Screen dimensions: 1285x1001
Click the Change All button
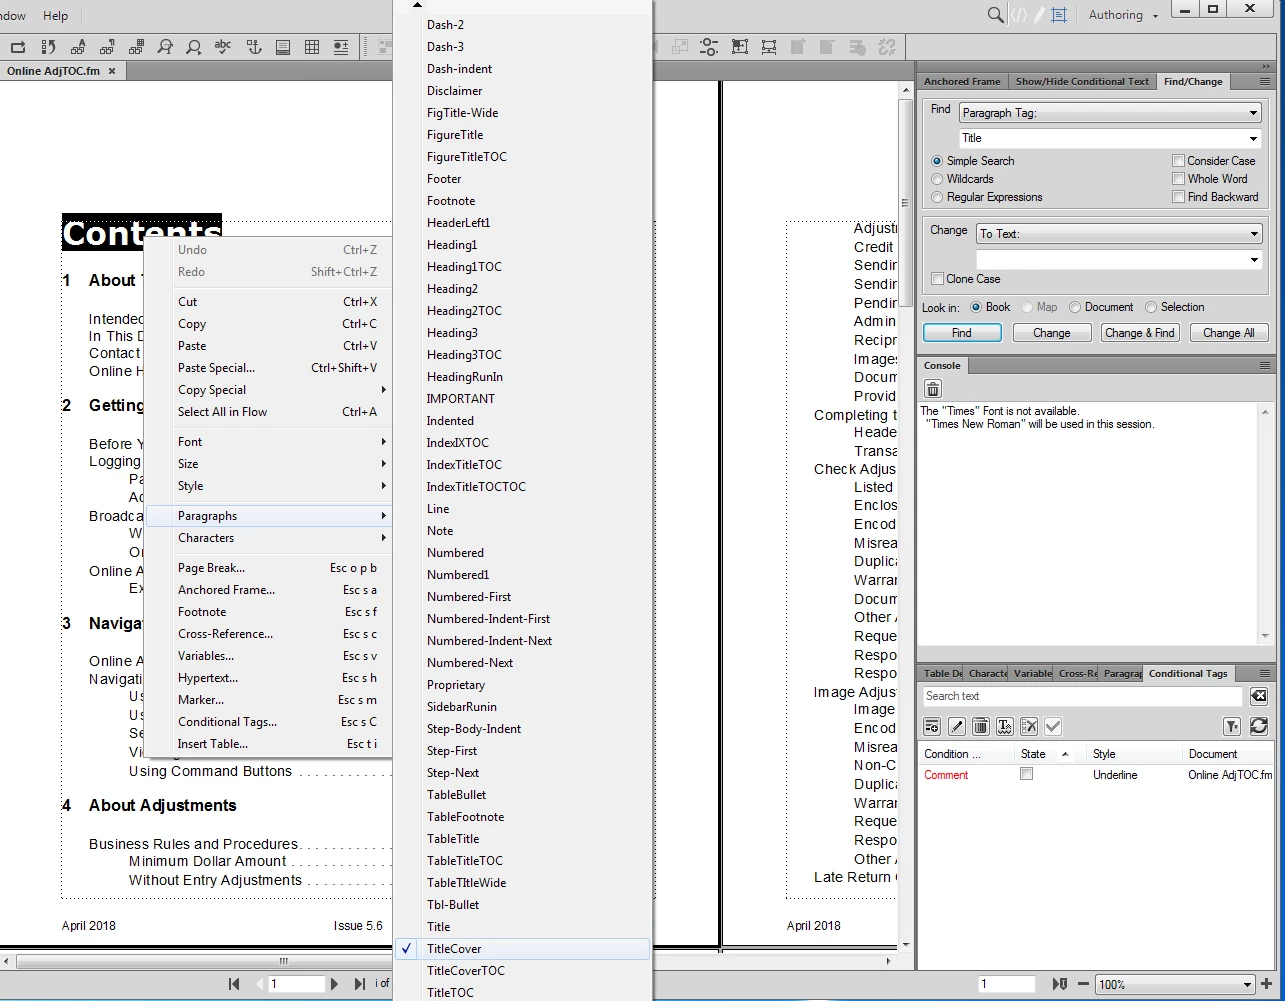[x=1229, y=333]
